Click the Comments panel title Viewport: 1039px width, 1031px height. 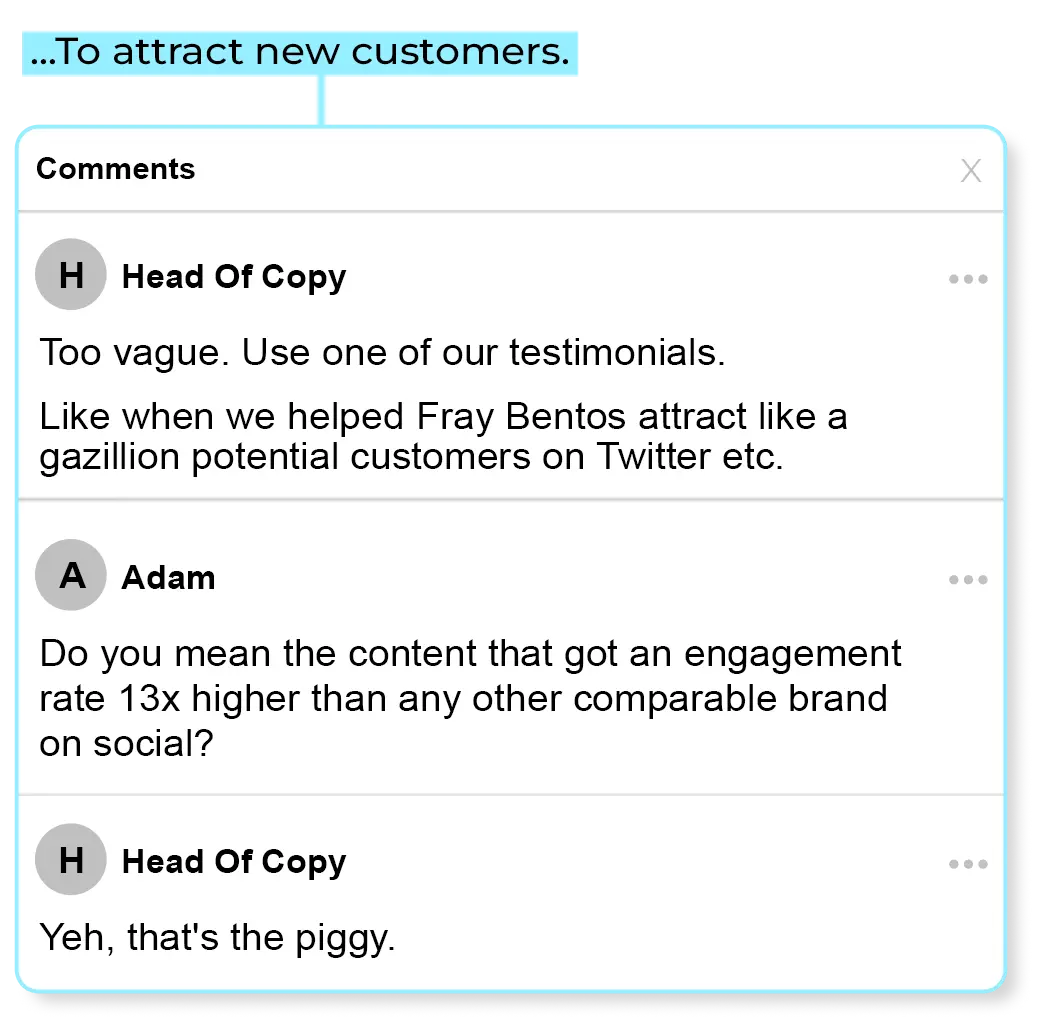(115, 169)
